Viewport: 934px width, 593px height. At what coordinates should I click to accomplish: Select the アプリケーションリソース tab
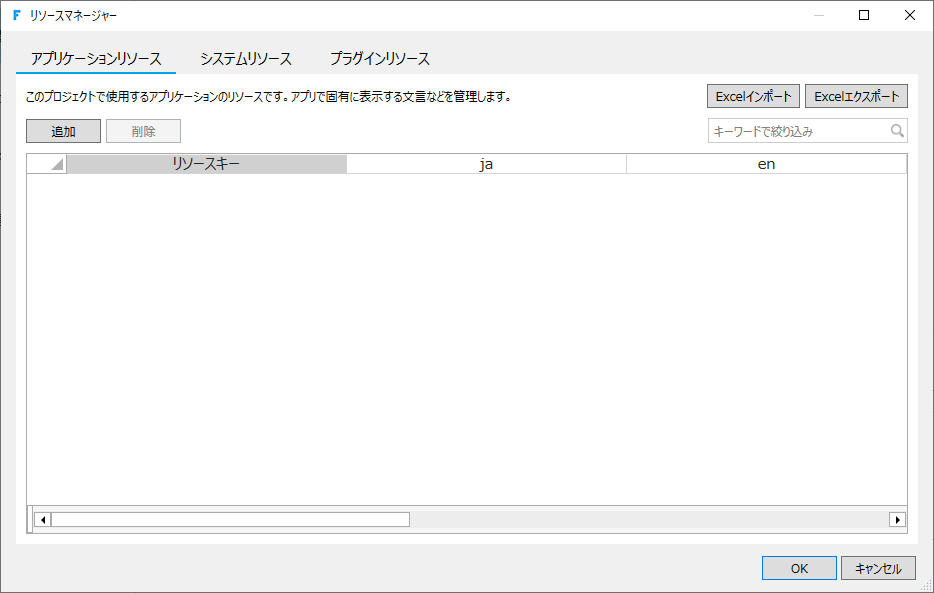coord(96,58)
